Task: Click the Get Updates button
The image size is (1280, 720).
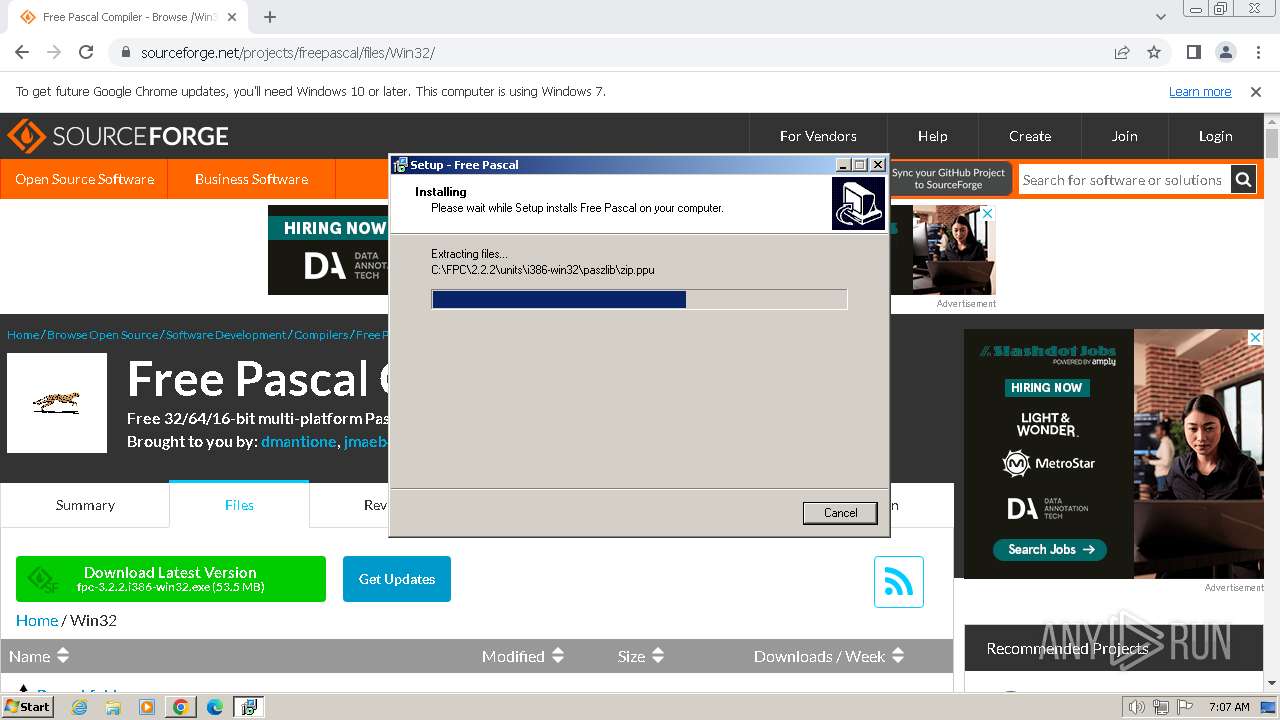Action: [x=397, y=579]
